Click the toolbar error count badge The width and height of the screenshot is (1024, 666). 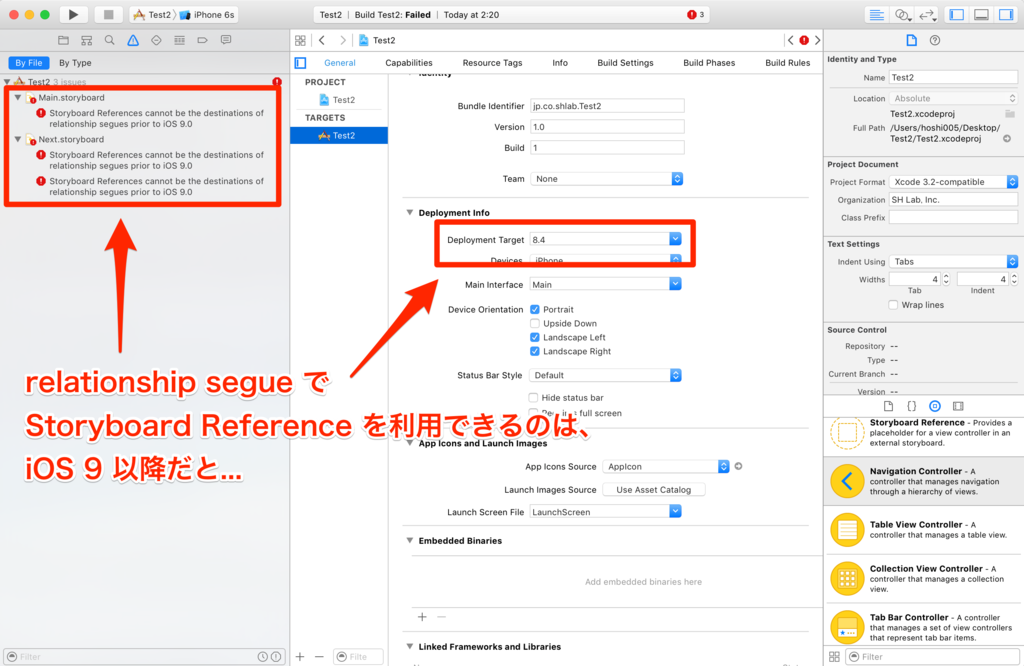coord(696,14)
